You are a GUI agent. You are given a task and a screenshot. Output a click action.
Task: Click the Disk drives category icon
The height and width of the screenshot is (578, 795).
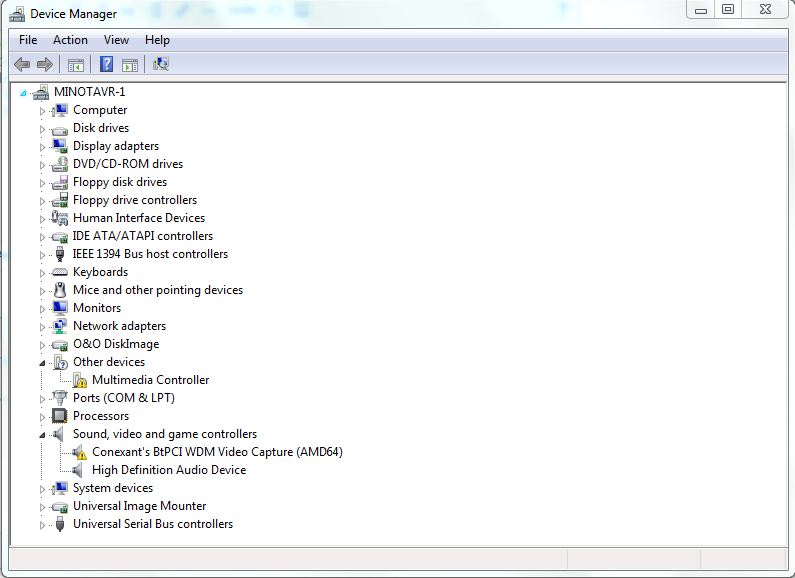(x=59, y=130)
